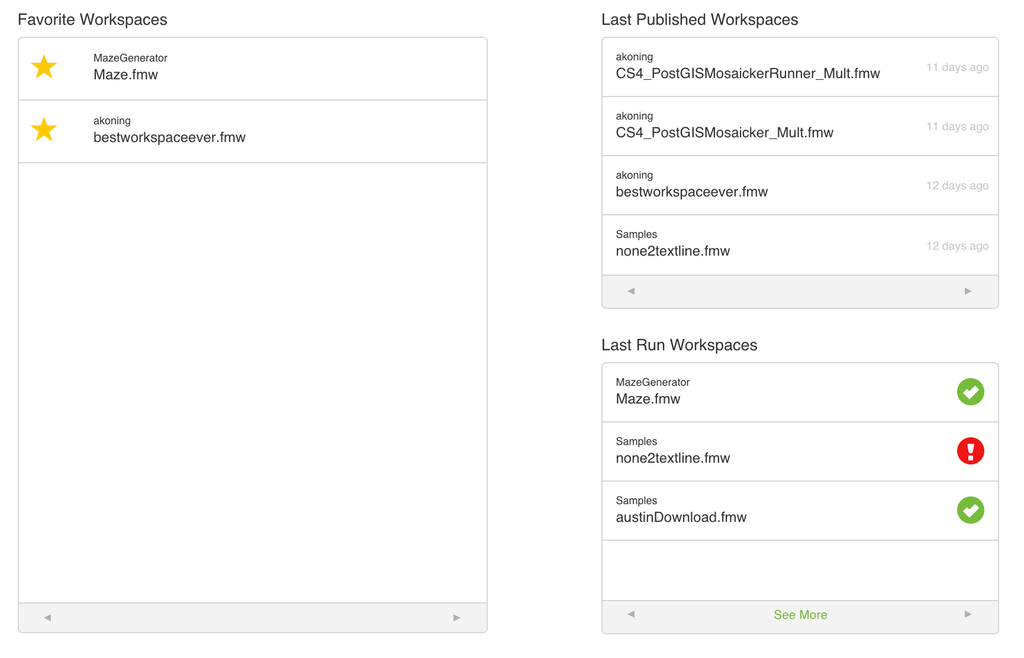The image size is (1024, 658).
Task: Show previous page of Last Run Workspaces
Action: 631,615
